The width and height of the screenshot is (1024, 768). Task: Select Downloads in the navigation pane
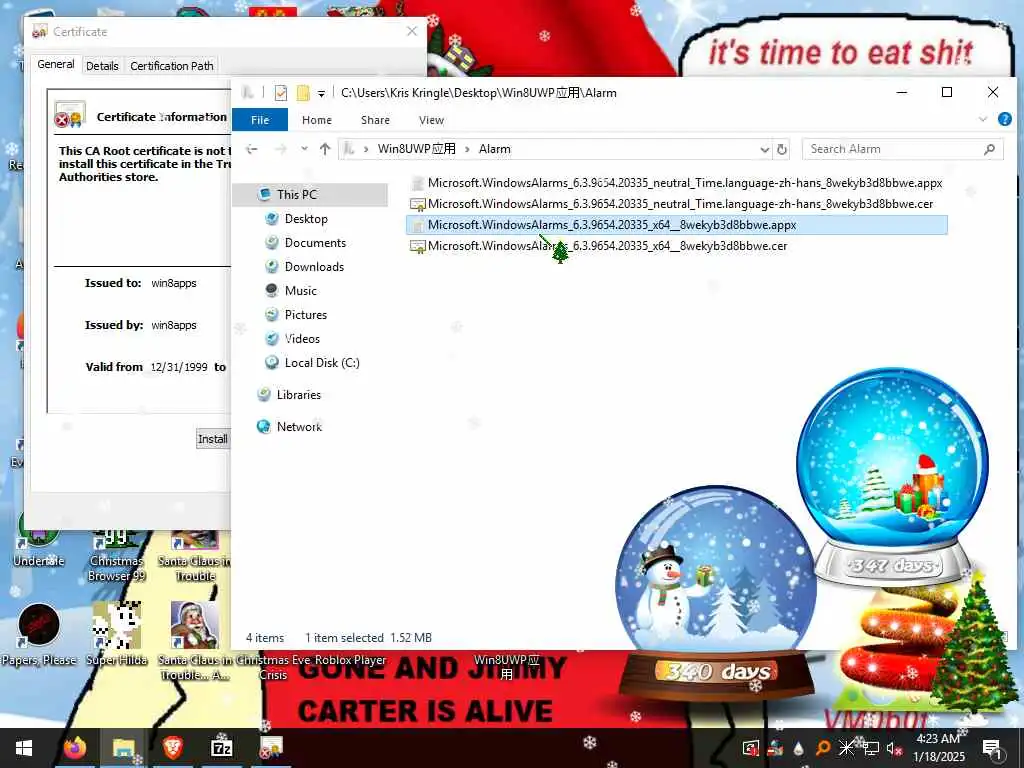point(313,266)
